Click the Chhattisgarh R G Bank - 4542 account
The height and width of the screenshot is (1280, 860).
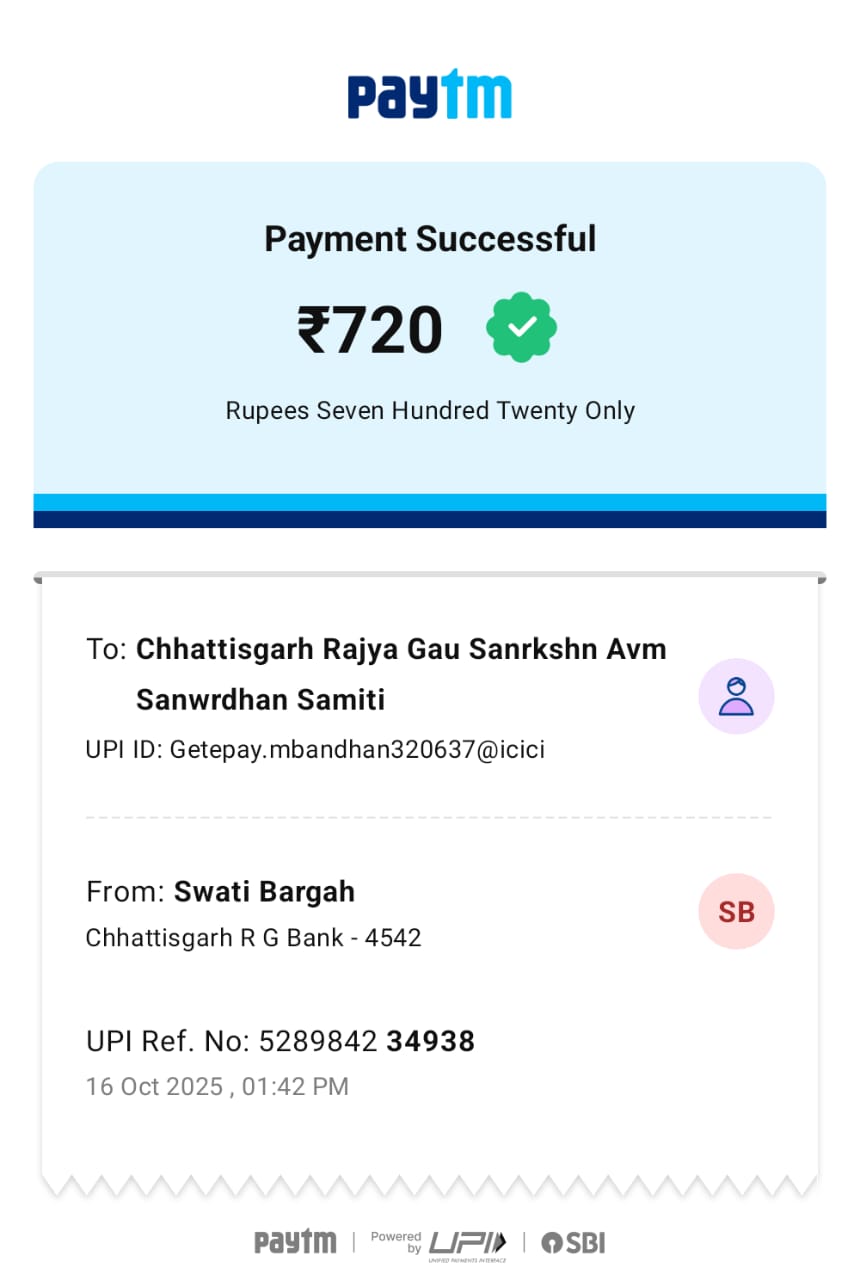(x=254, y=938)
